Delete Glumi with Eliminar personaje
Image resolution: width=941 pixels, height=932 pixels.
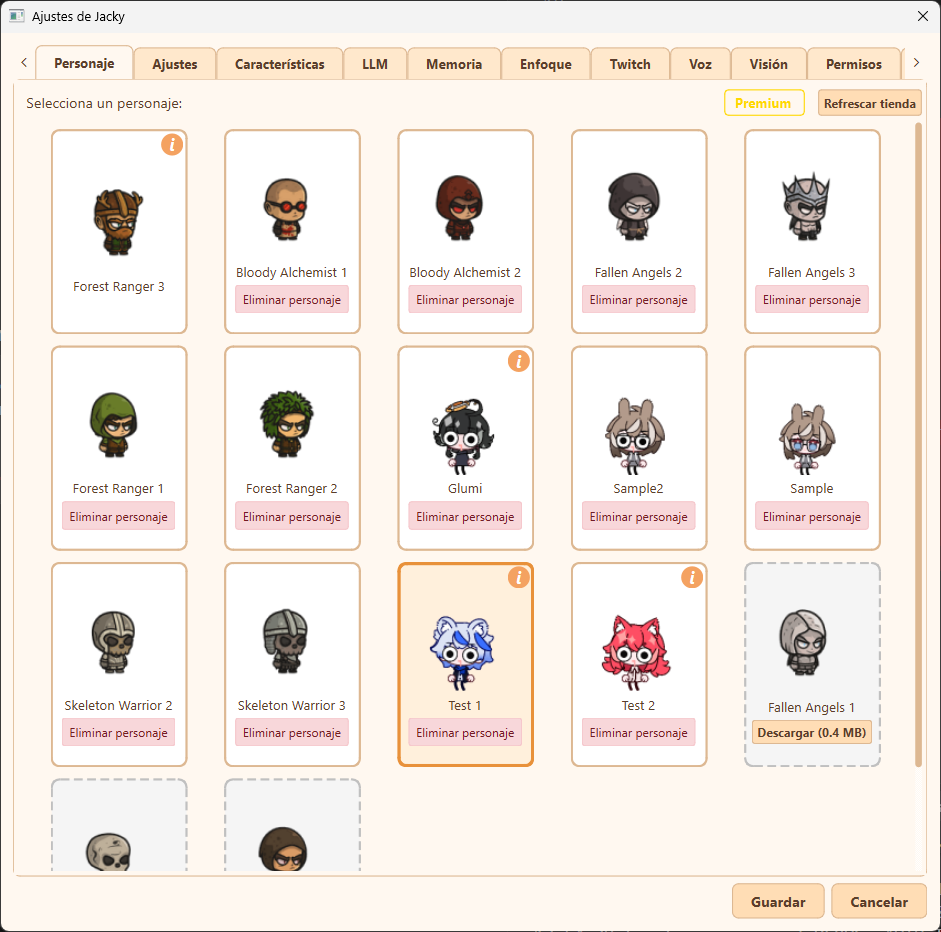tap(465, 516)
